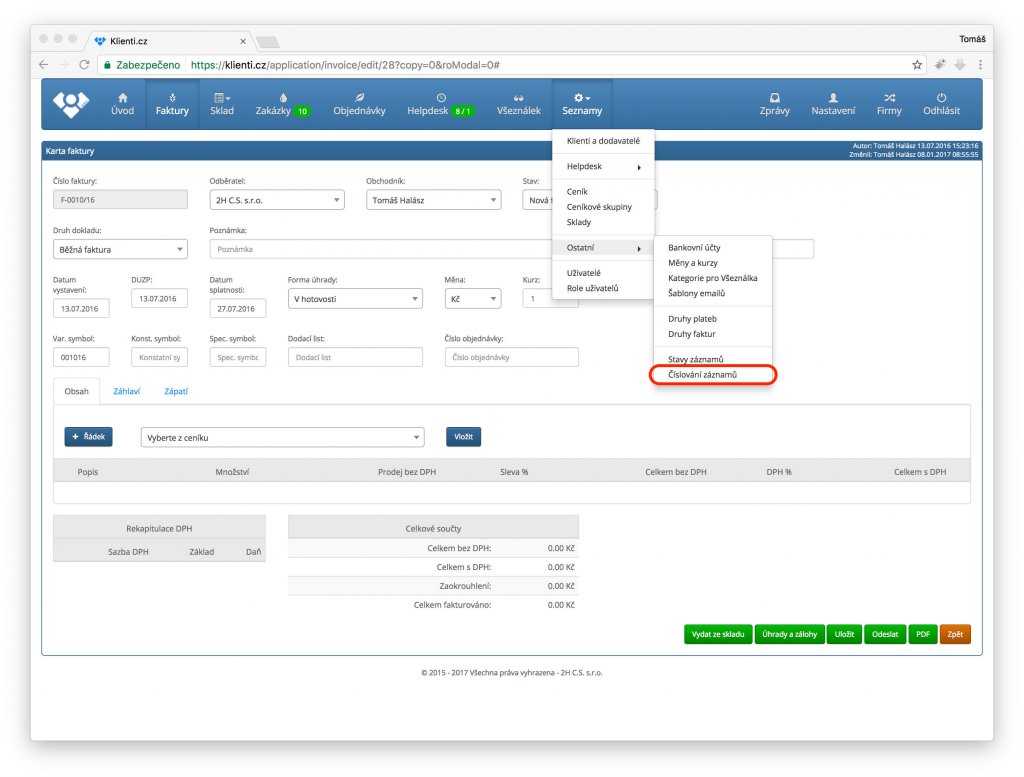Screen dimensions: 1024x777
Task: Open Zprávy messages icon
Action: pyautogui.click(x=773, y=104)
